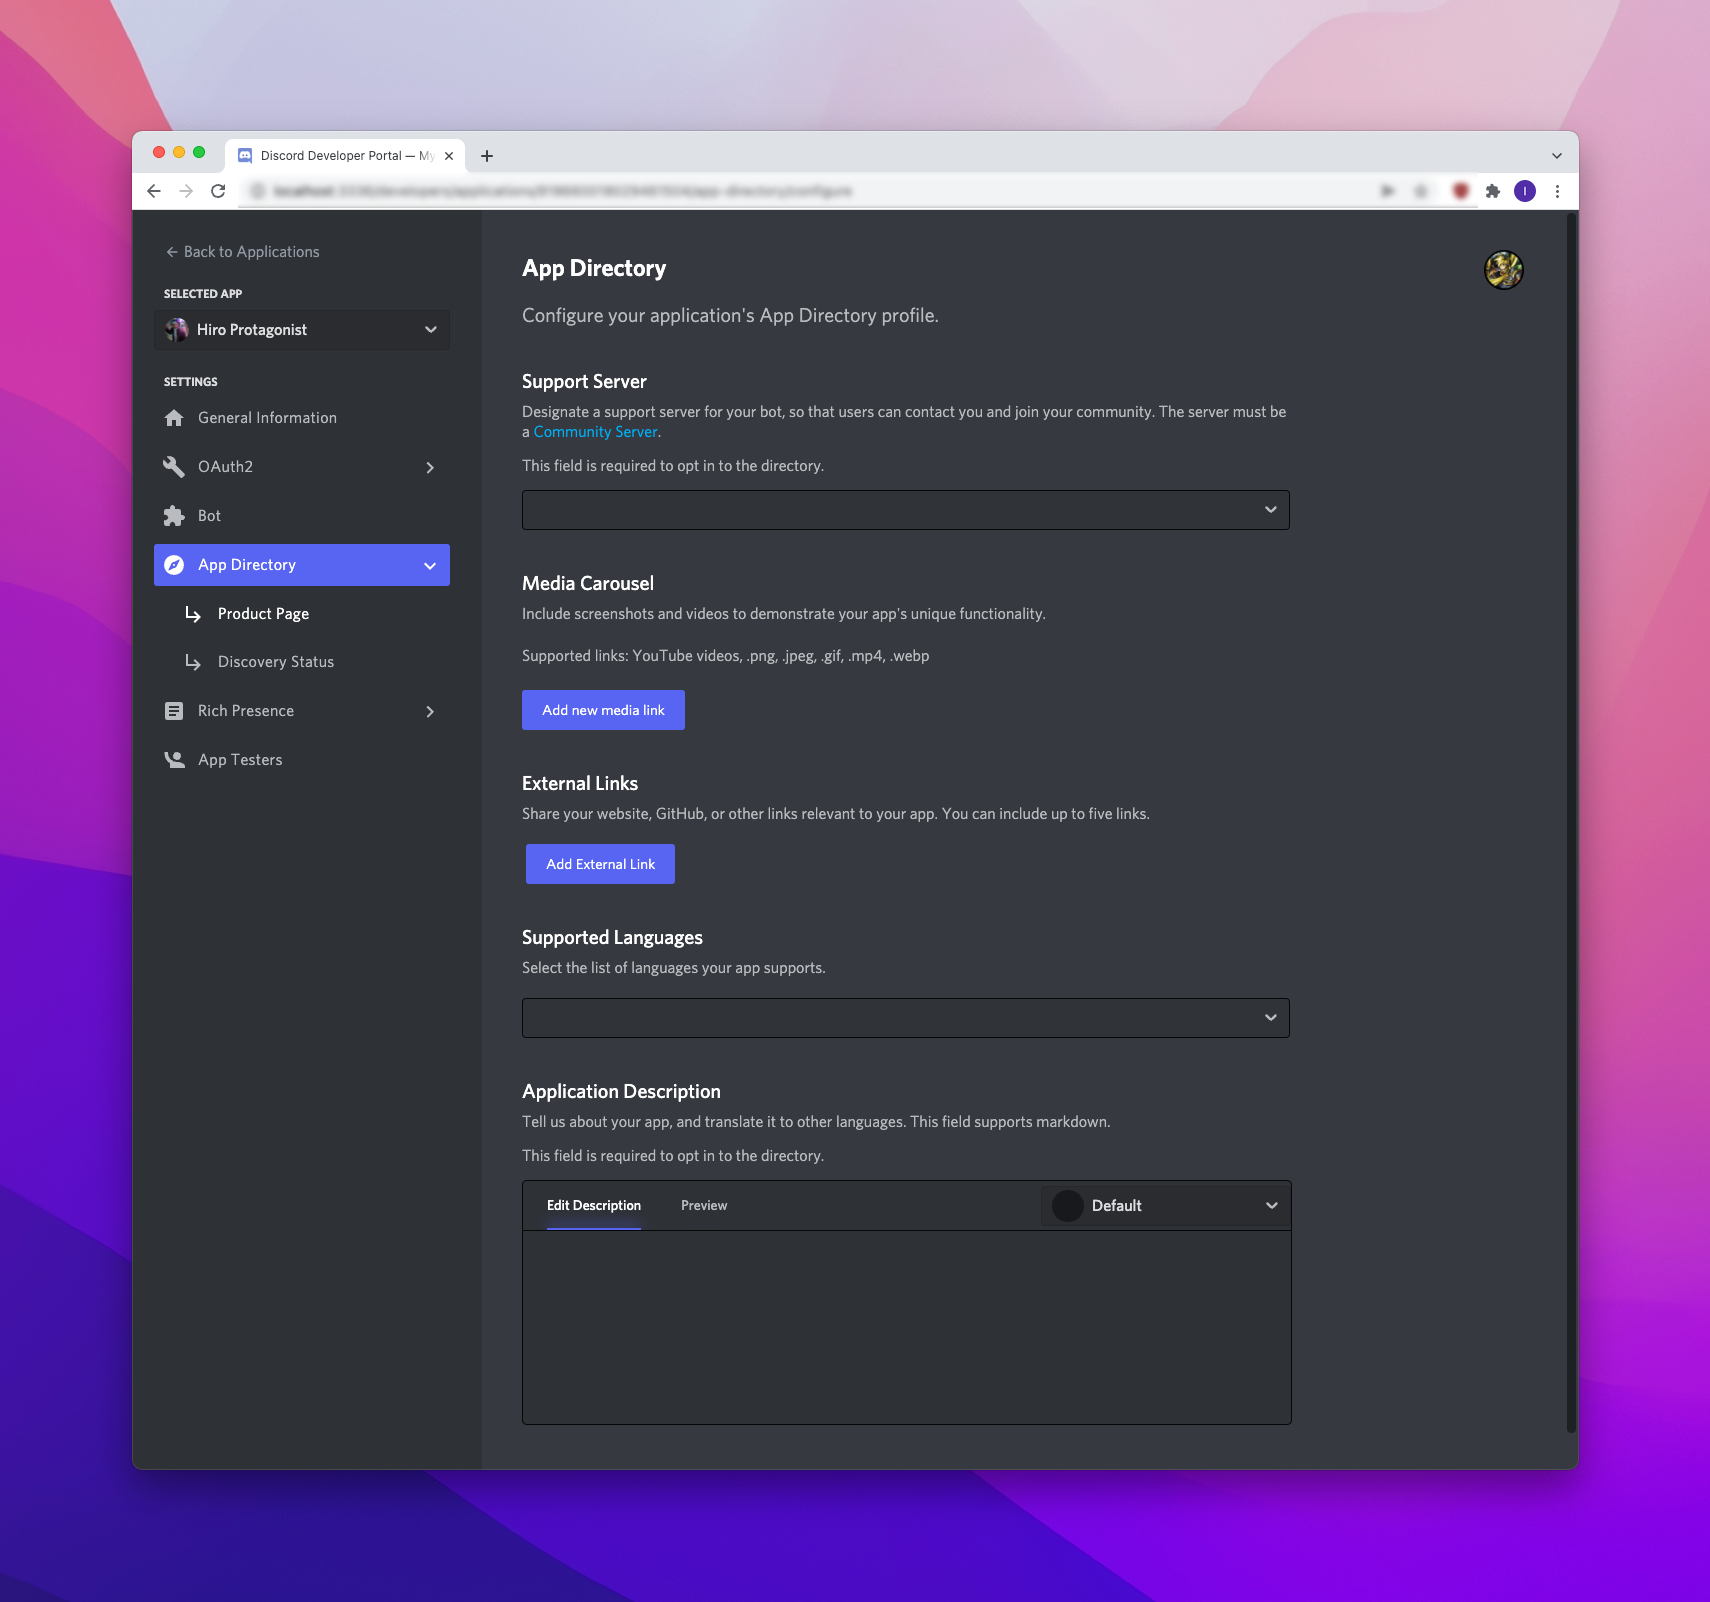This screenshot has height=1602, width=1710.
Task: Expand the OAuth2 submenu chevron
Action: [430, 467]
